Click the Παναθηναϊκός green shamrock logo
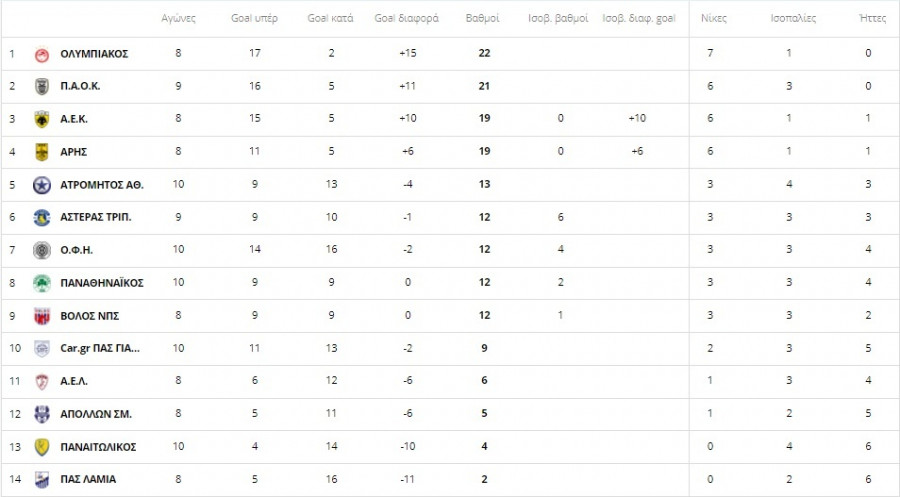900x497 pixels. 42,283
